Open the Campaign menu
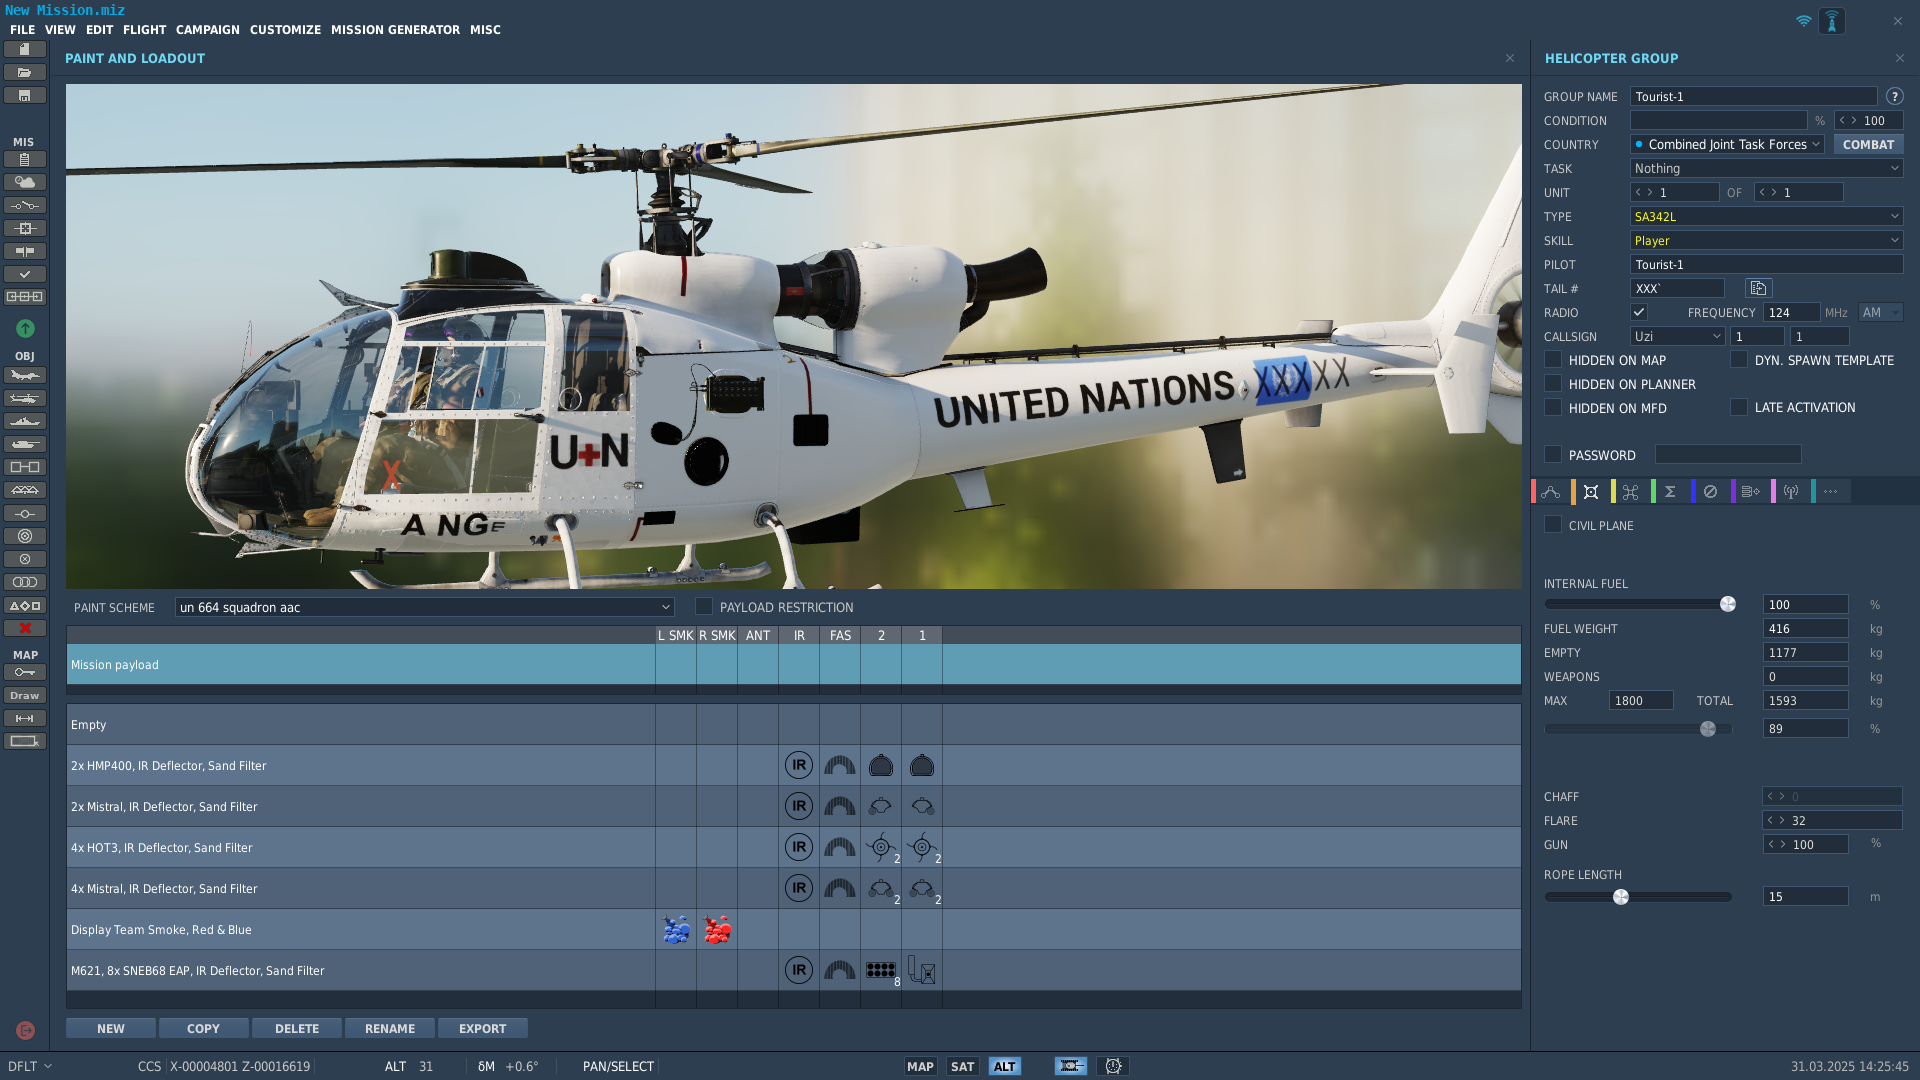 pyautogui.click(x=208, y=30)
